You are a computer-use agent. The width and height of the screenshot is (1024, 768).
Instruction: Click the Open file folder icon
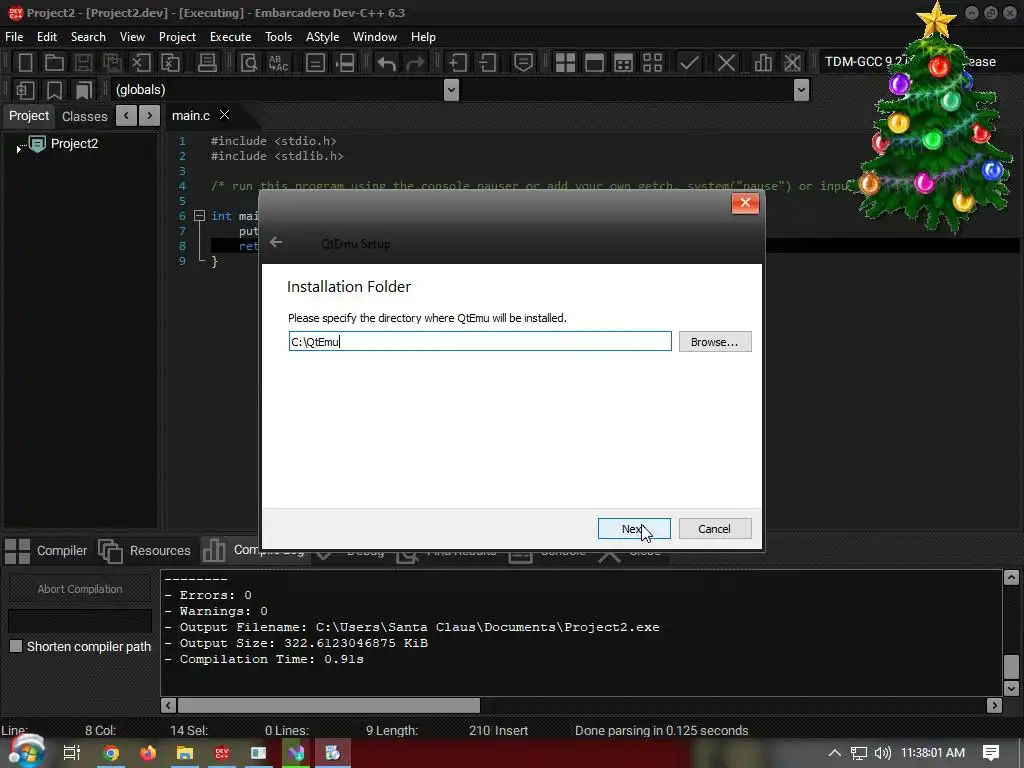pyautogui.click(x=54, y=63)
